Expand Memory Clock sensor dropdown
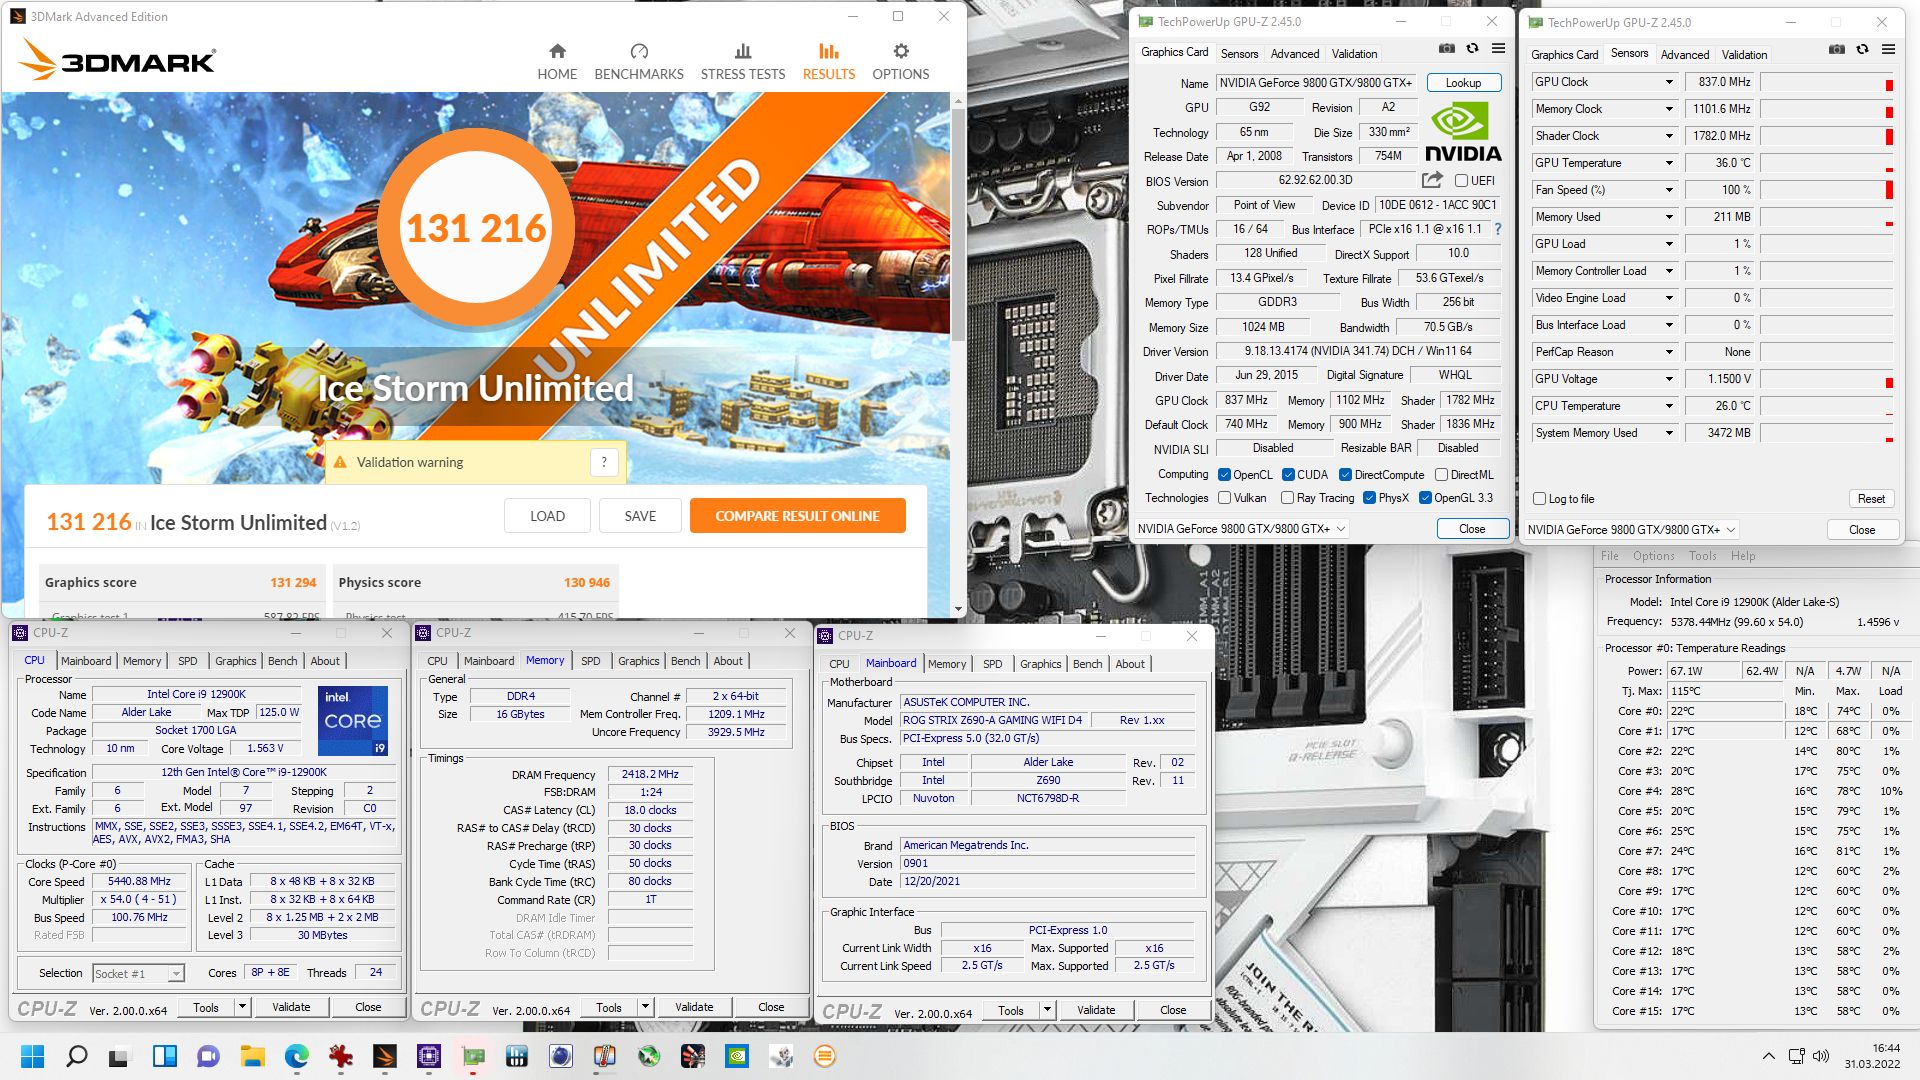Screen dimensions: 1920x1080 point(1669,109)
